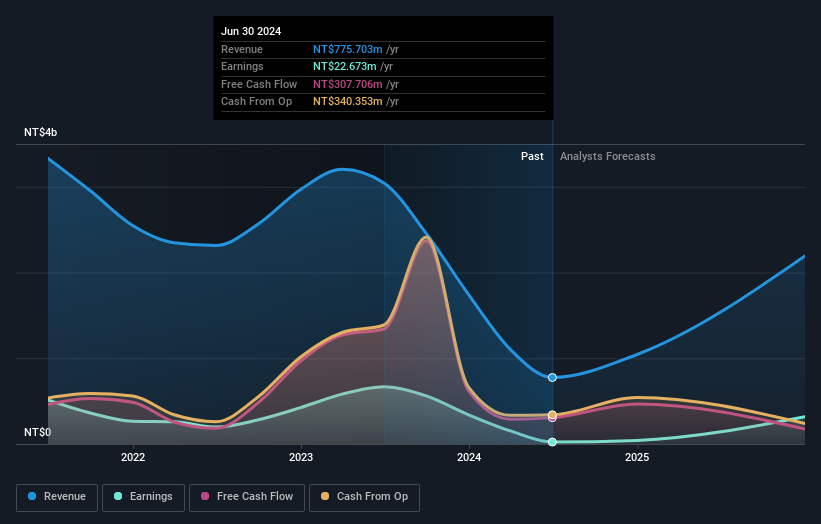Toggle the Cash From Op legend button
The image size is (821, 524).
coord(364,497)
